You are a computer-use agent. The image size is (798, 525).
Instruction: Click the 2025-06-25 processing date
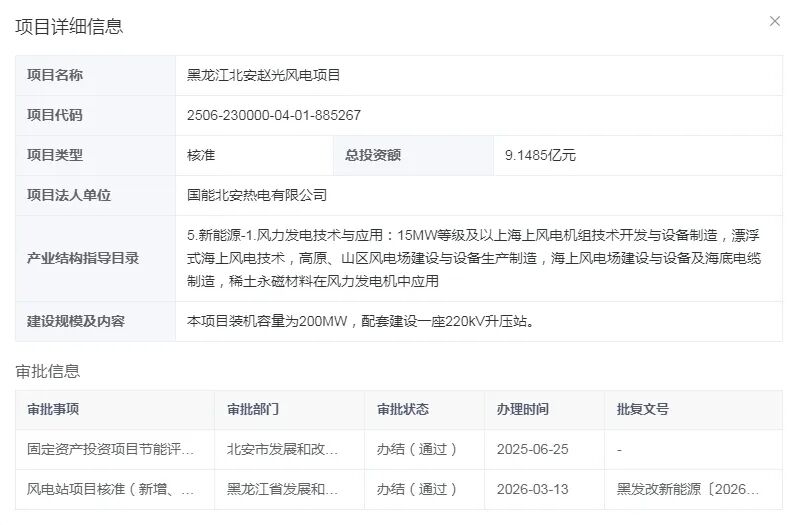click(x=532, y=449)
